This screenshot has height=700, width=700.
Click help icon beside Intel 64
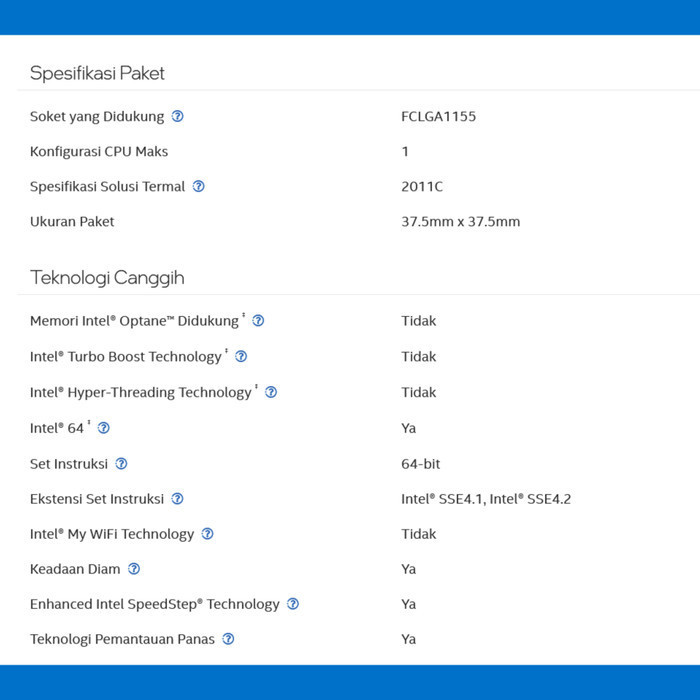(104, 428)
